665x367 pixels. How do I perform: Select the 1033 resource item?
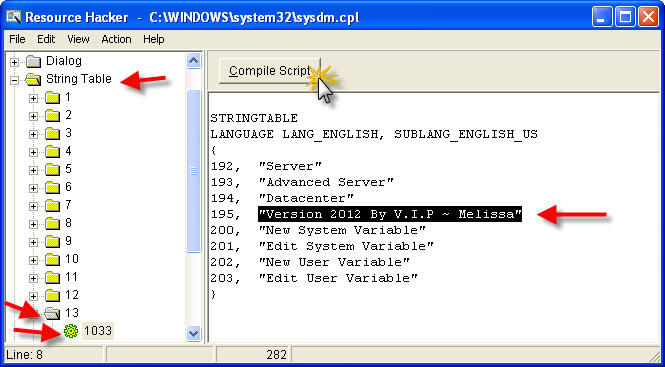(98, 331)
